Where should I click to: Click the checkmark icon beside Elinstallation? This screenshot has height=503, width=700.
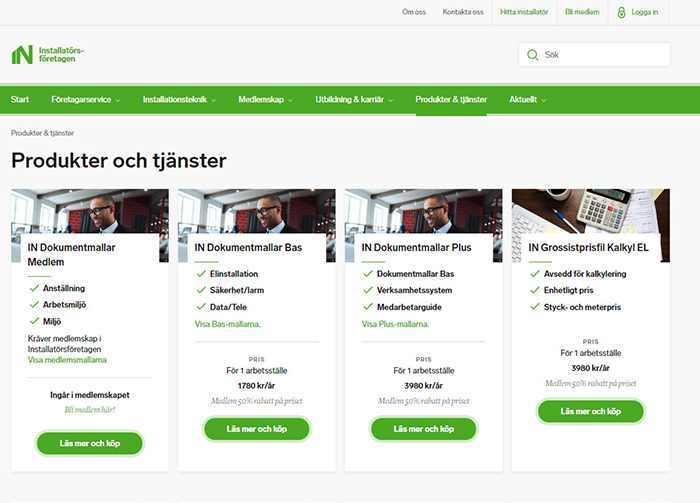coord(201,273)
